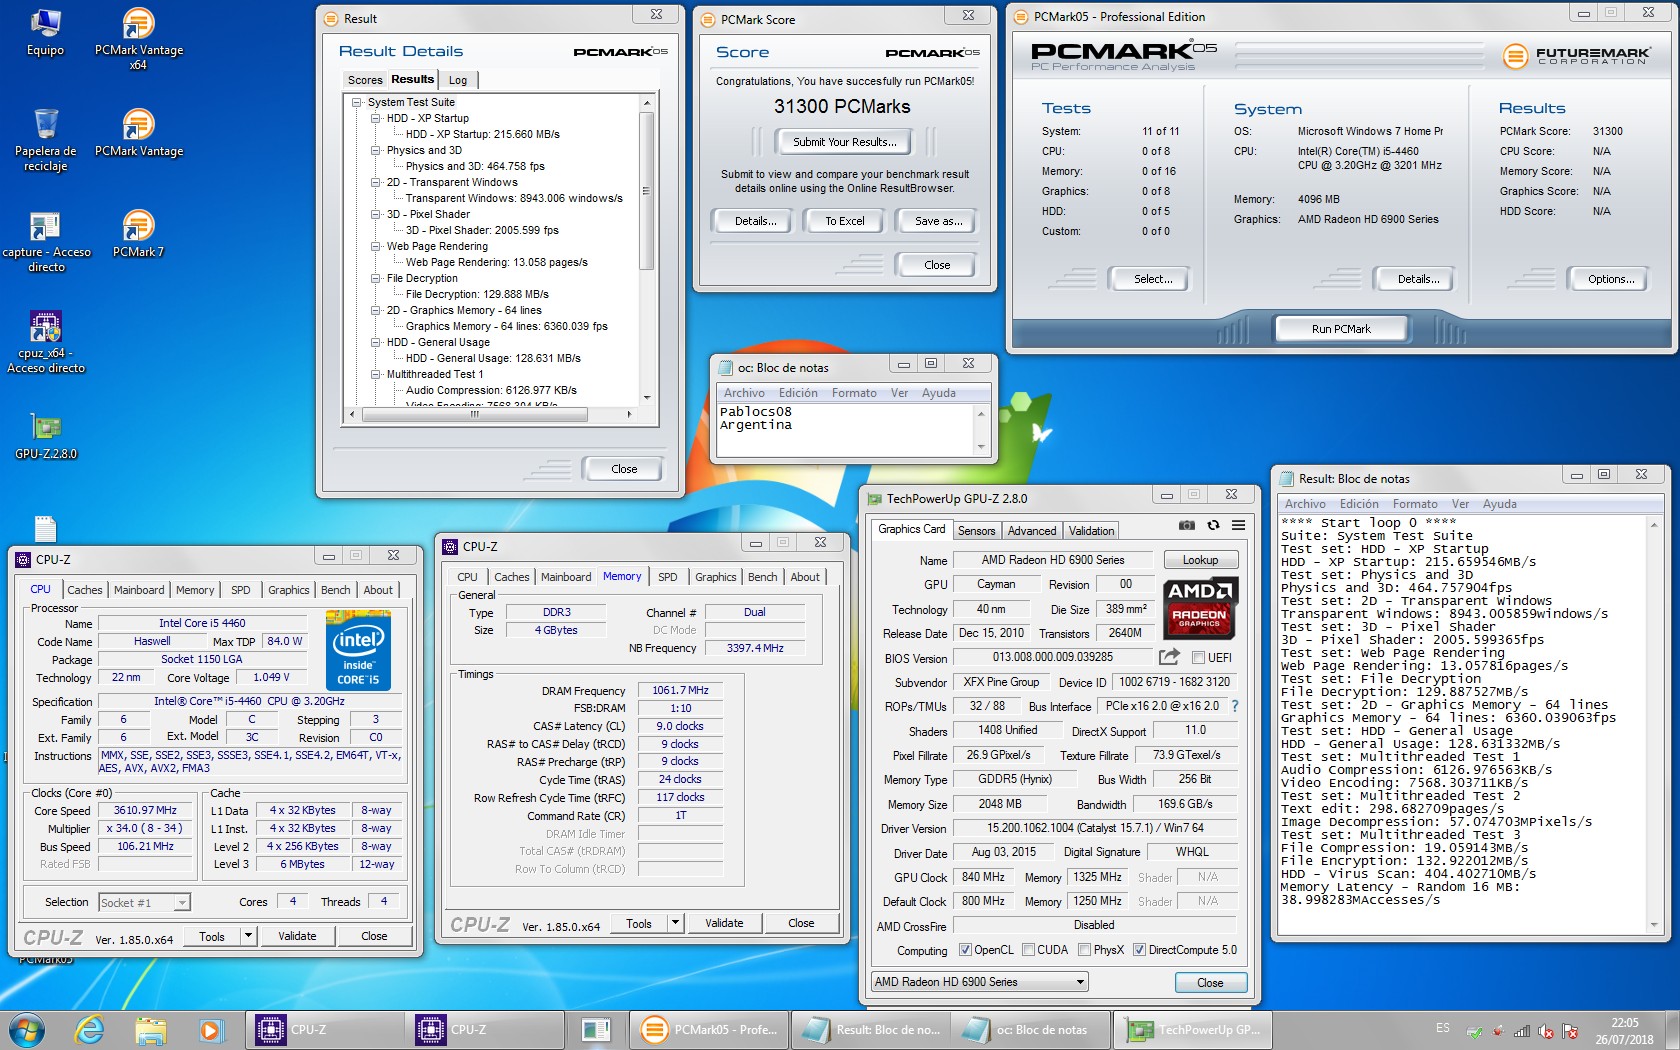
Task: Toggle the CUDA checkbox
Action: pyautogui.click(x=1028, y=950)
